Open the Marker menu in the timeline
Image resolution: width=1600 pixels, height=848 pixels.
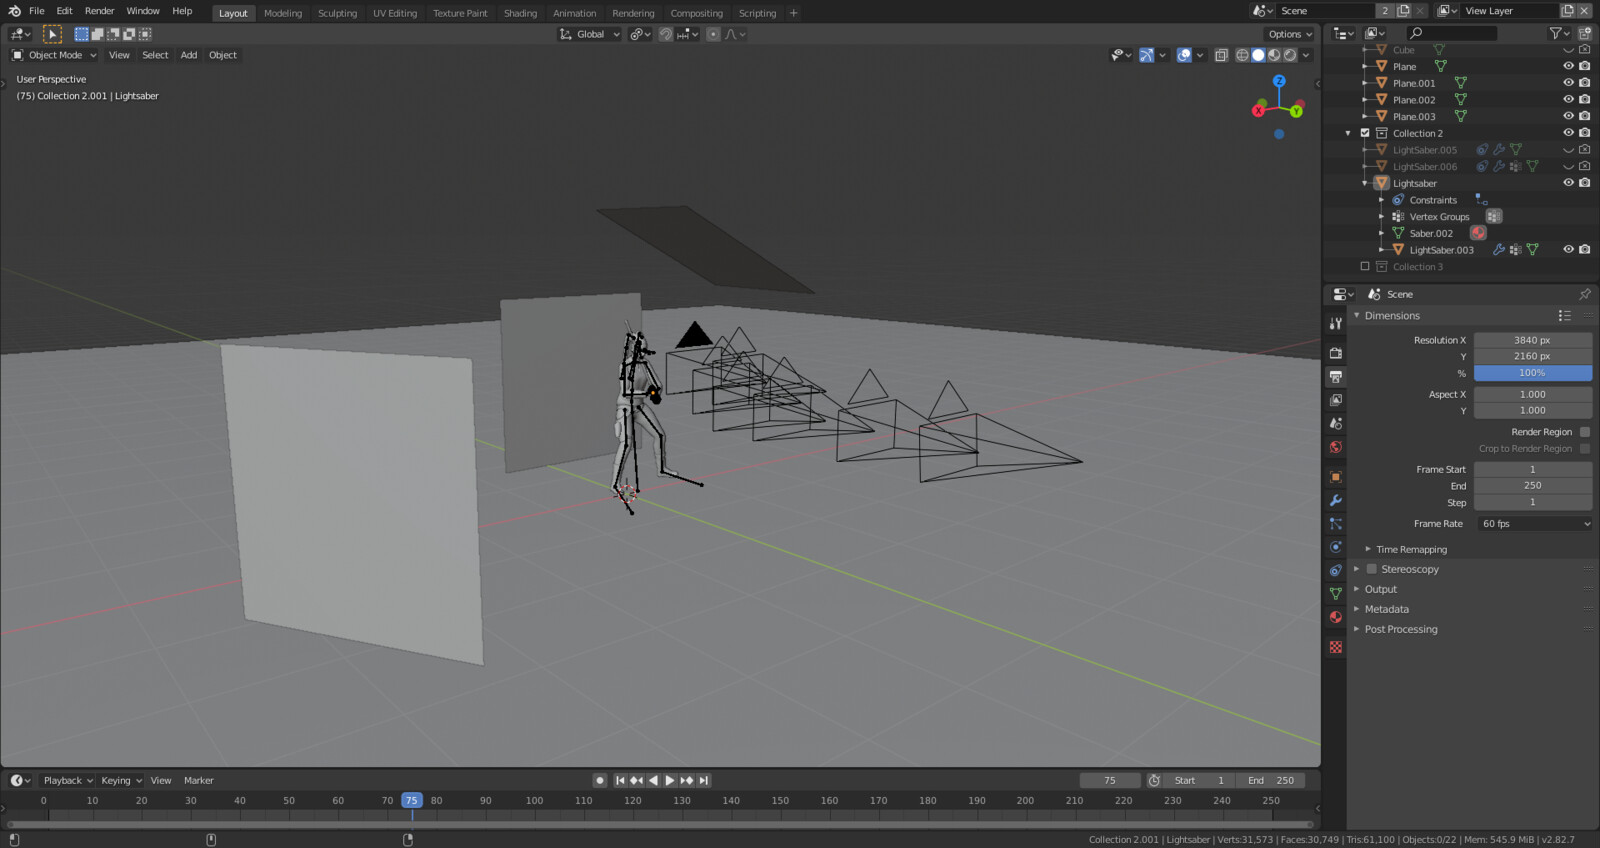(198, 780)
